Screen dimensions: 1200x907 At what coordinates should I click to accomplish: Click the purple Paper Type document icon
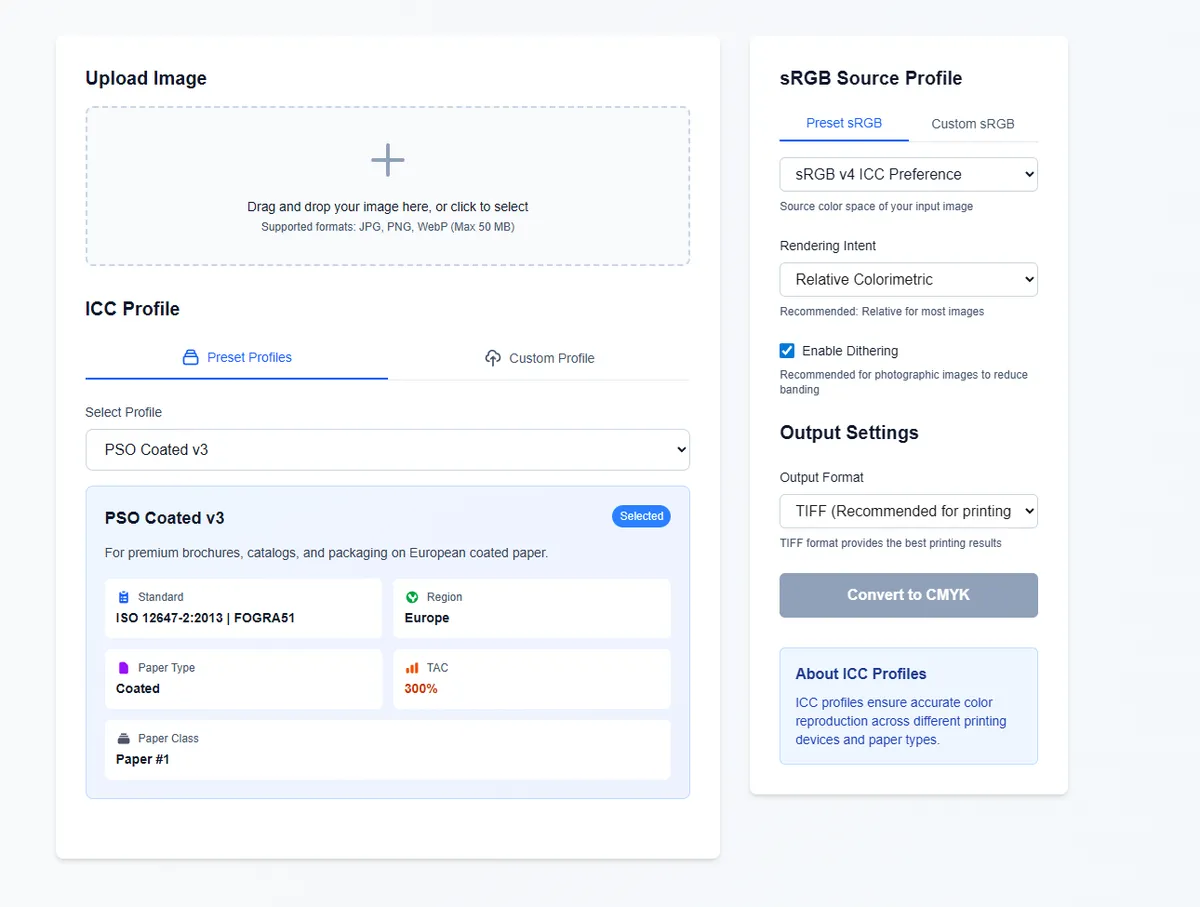(124, 668)
